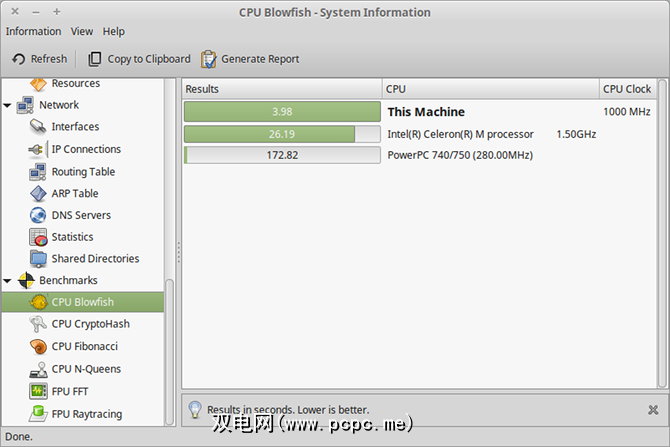Click the IP Connections plug icon
670x447 pixels.
[x=36, y=149]
